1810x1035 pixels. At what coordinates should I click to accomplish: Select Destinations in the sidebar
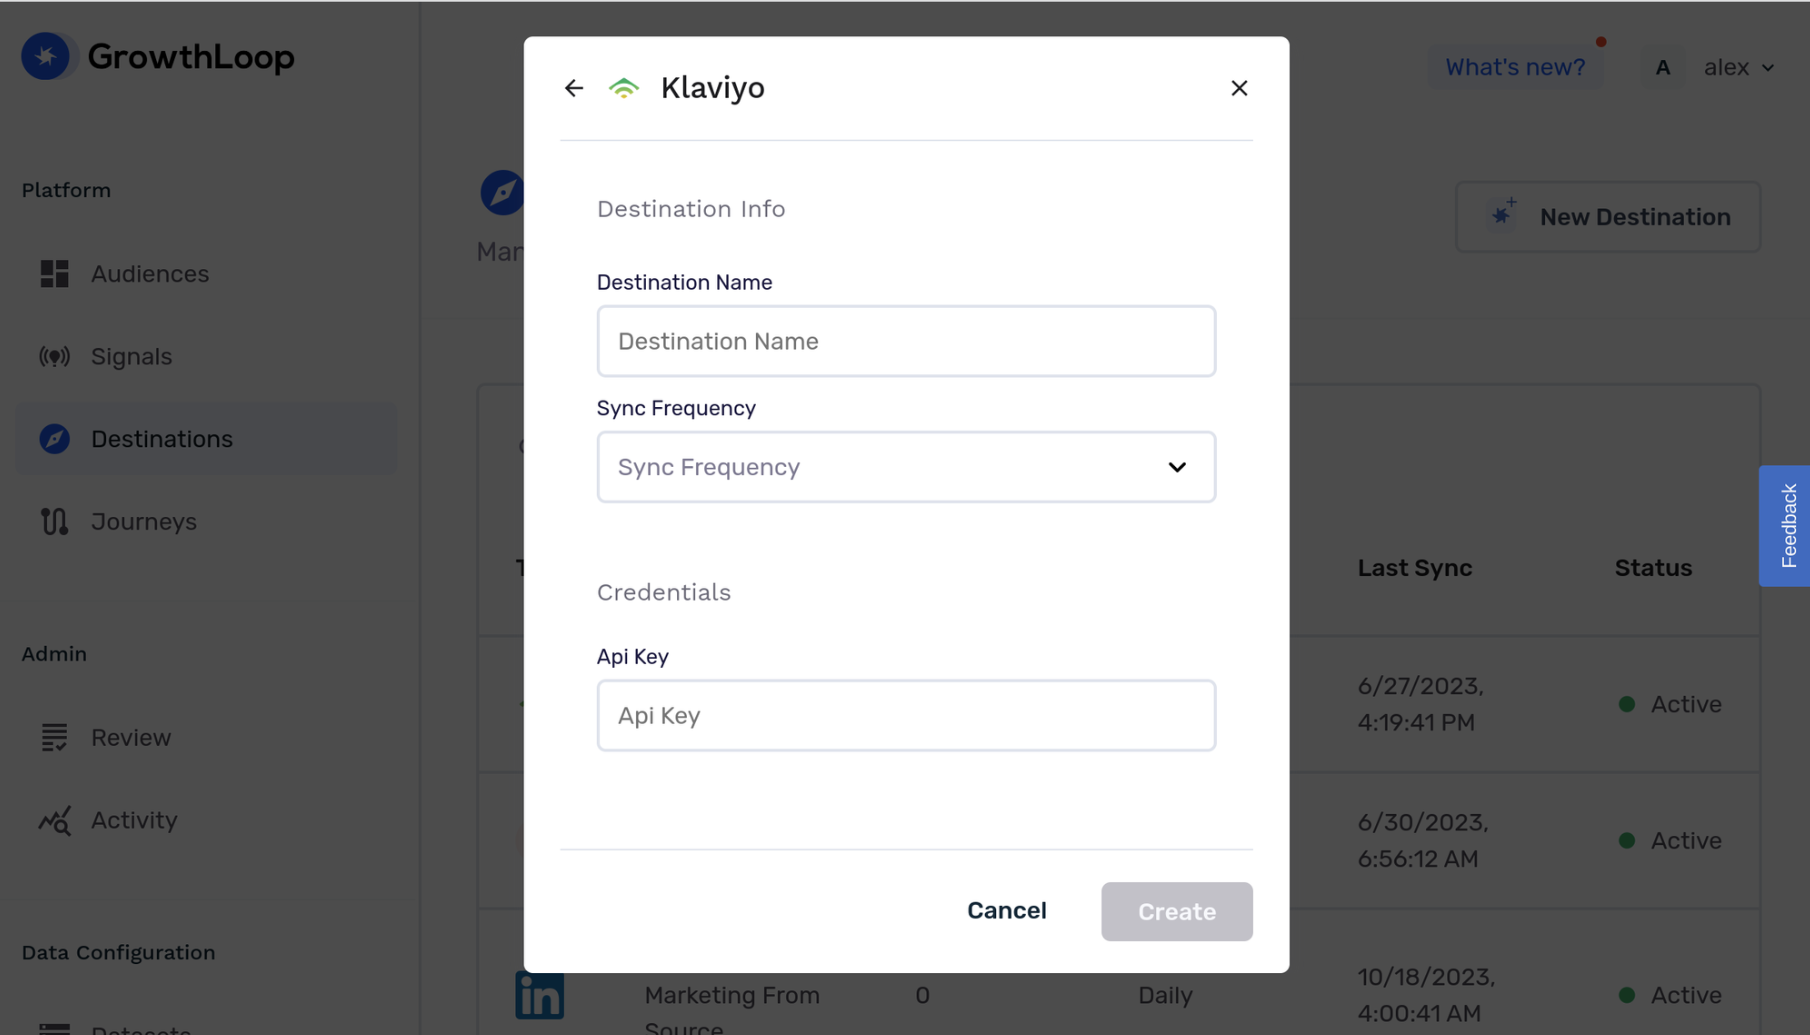point(206,439)
